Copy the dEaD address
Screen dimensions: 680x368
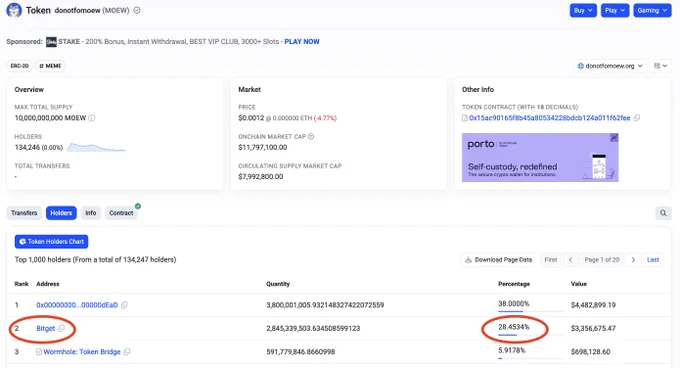tap(124, 305)
